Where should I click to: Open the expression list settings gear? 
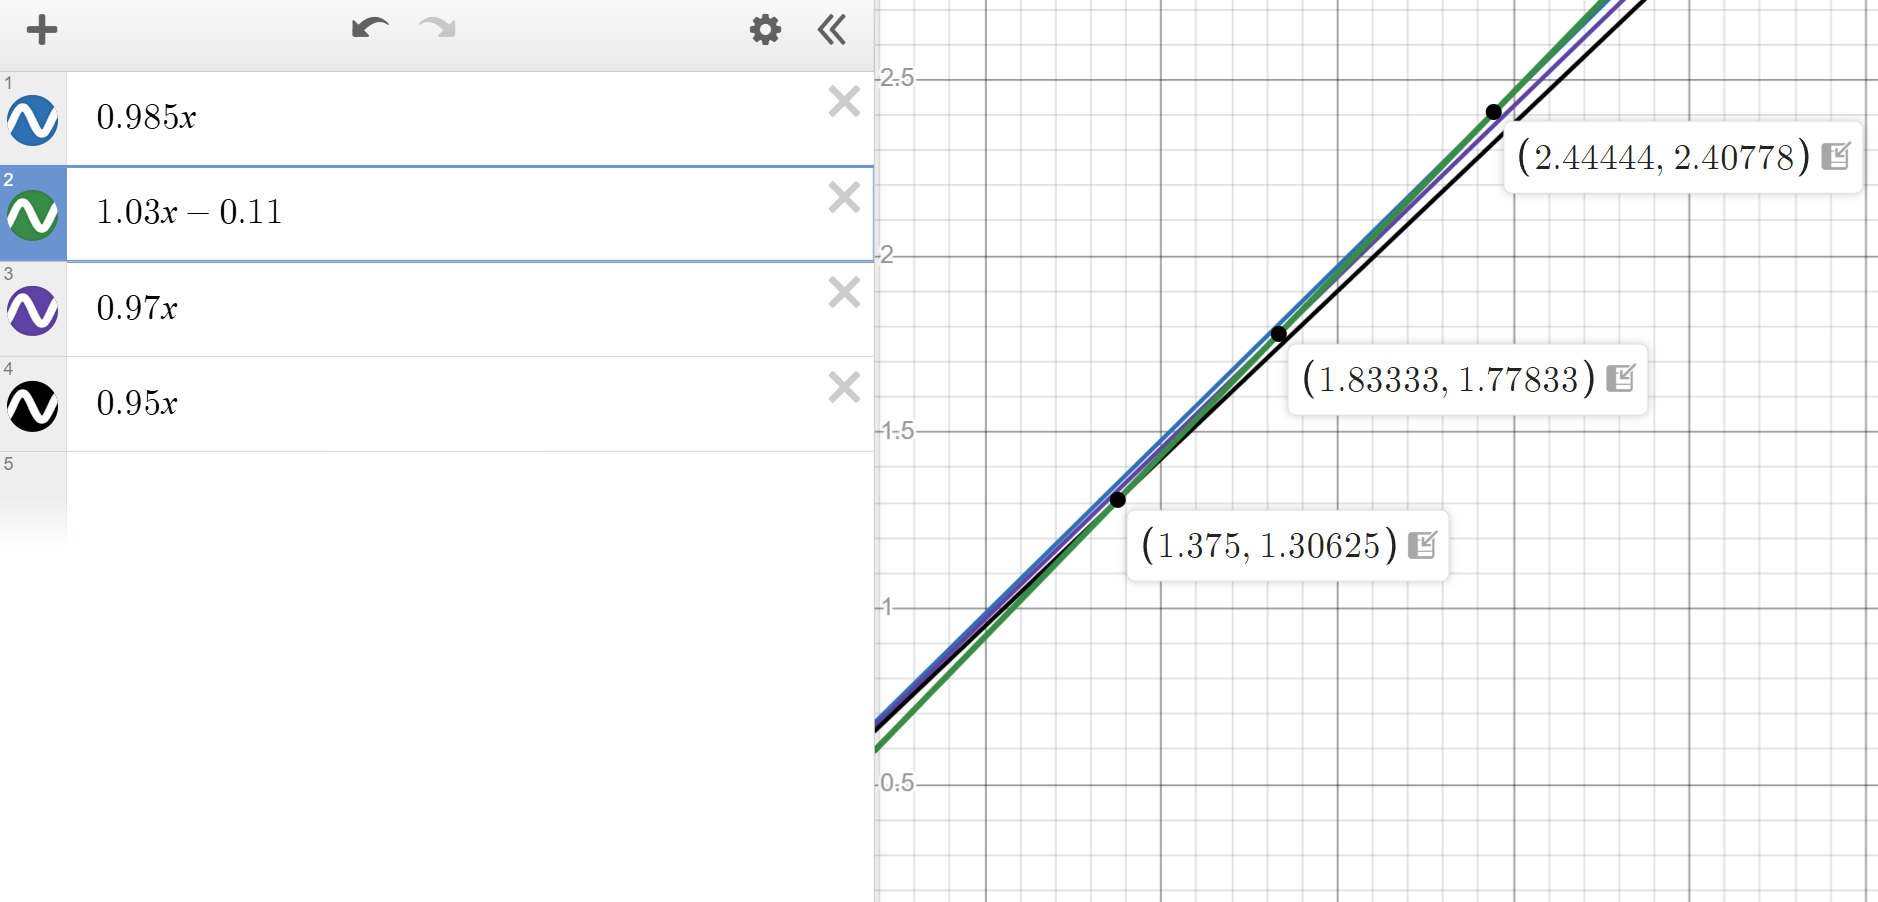tap(765, 30)
